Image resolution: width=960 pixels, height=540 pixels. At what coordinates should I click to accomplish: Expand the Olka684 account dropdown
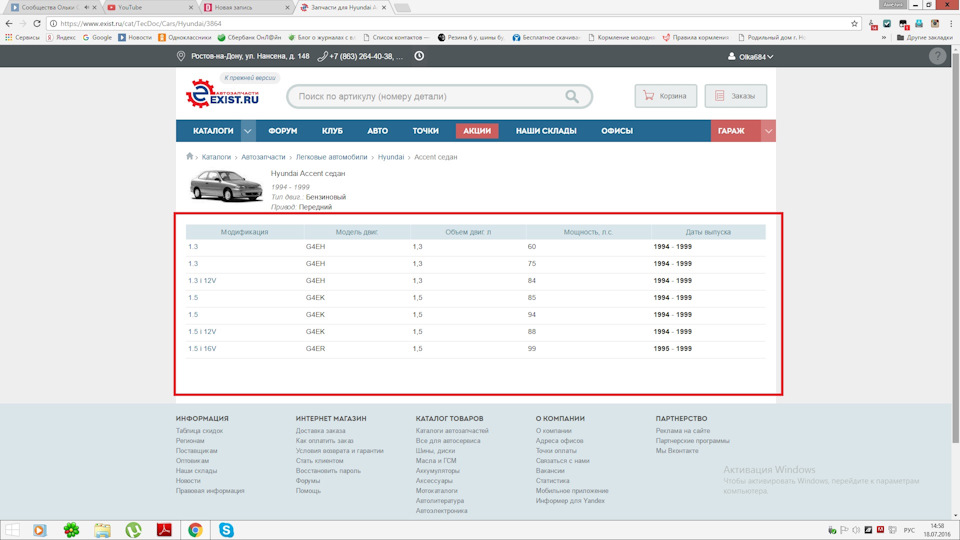[x=770, y=57]
